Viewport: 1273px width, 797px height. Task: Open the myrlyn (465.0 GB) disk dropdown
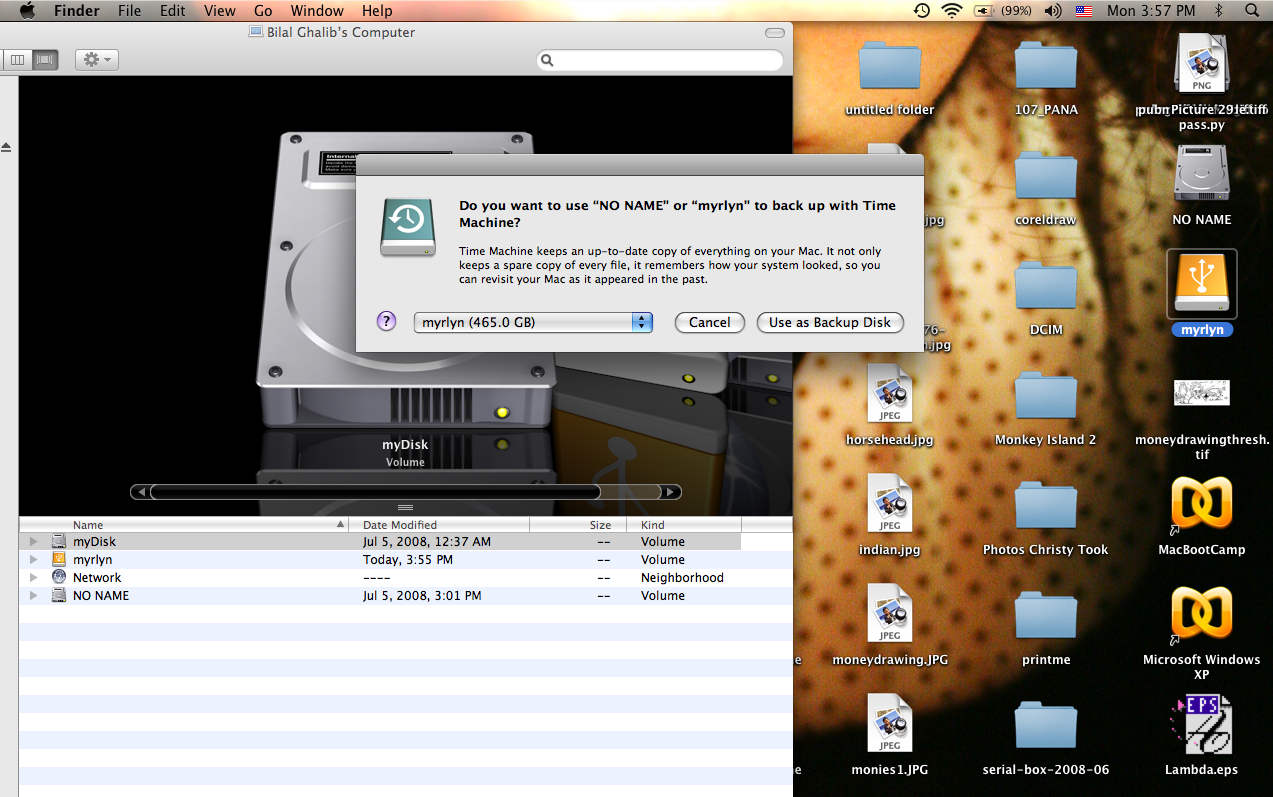tap(533, 322)
